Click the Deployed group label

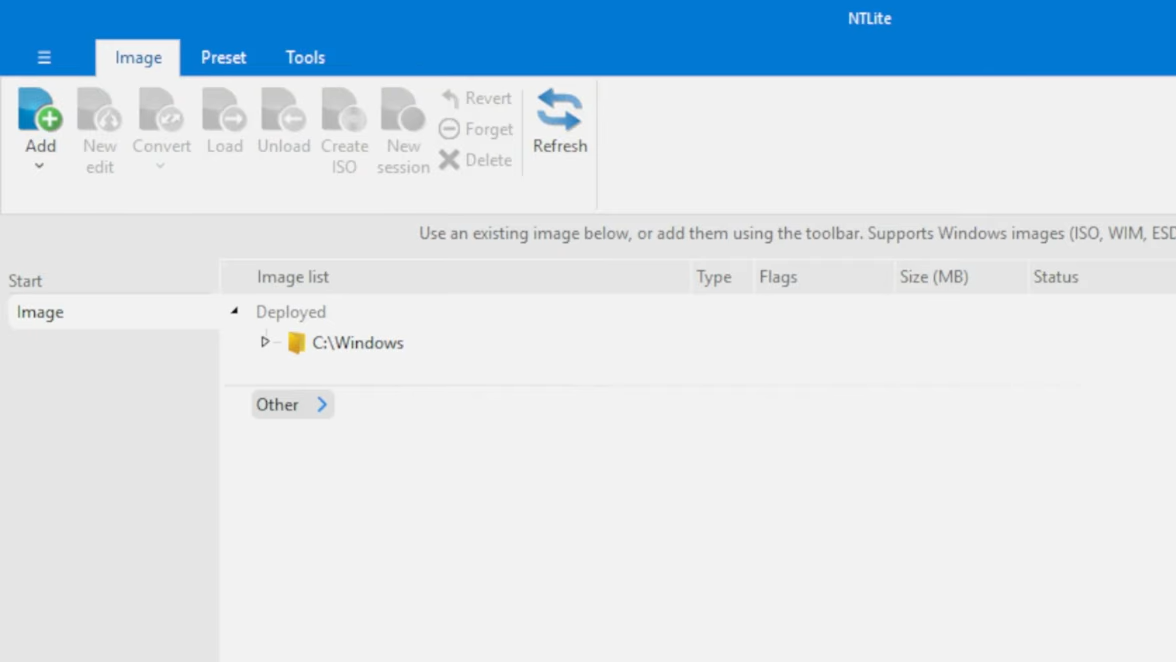pyautogui.click(x=291, y=312)
